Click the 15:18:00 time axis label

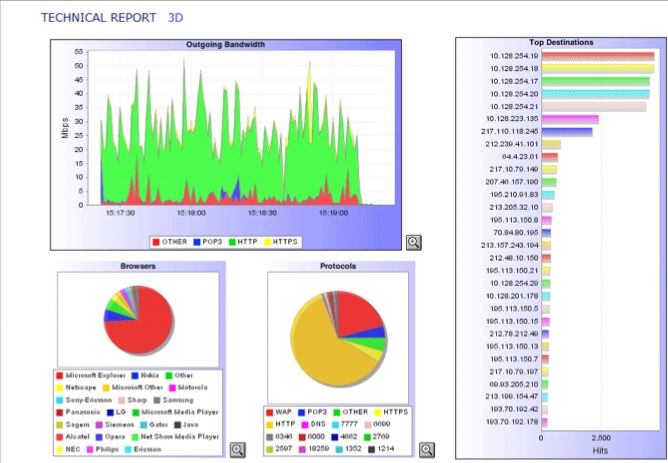pos(191,213)
